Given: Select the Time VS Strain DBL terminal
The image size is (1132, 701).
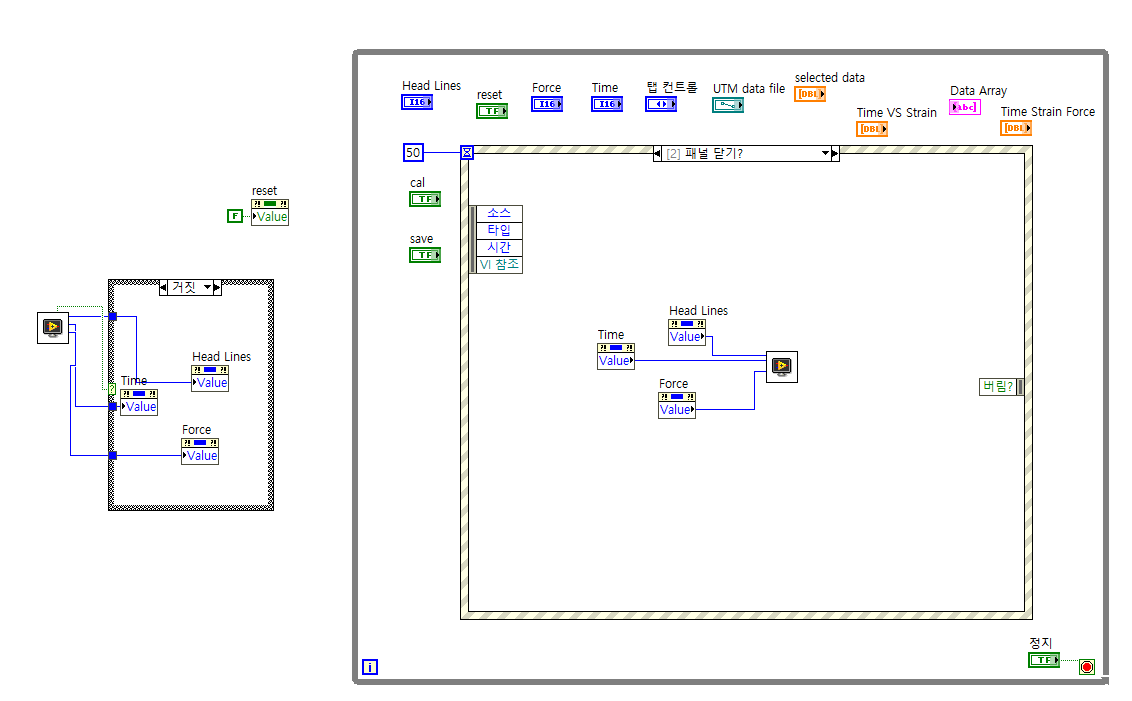Looking at the screenshot, I should pos(871,128).
